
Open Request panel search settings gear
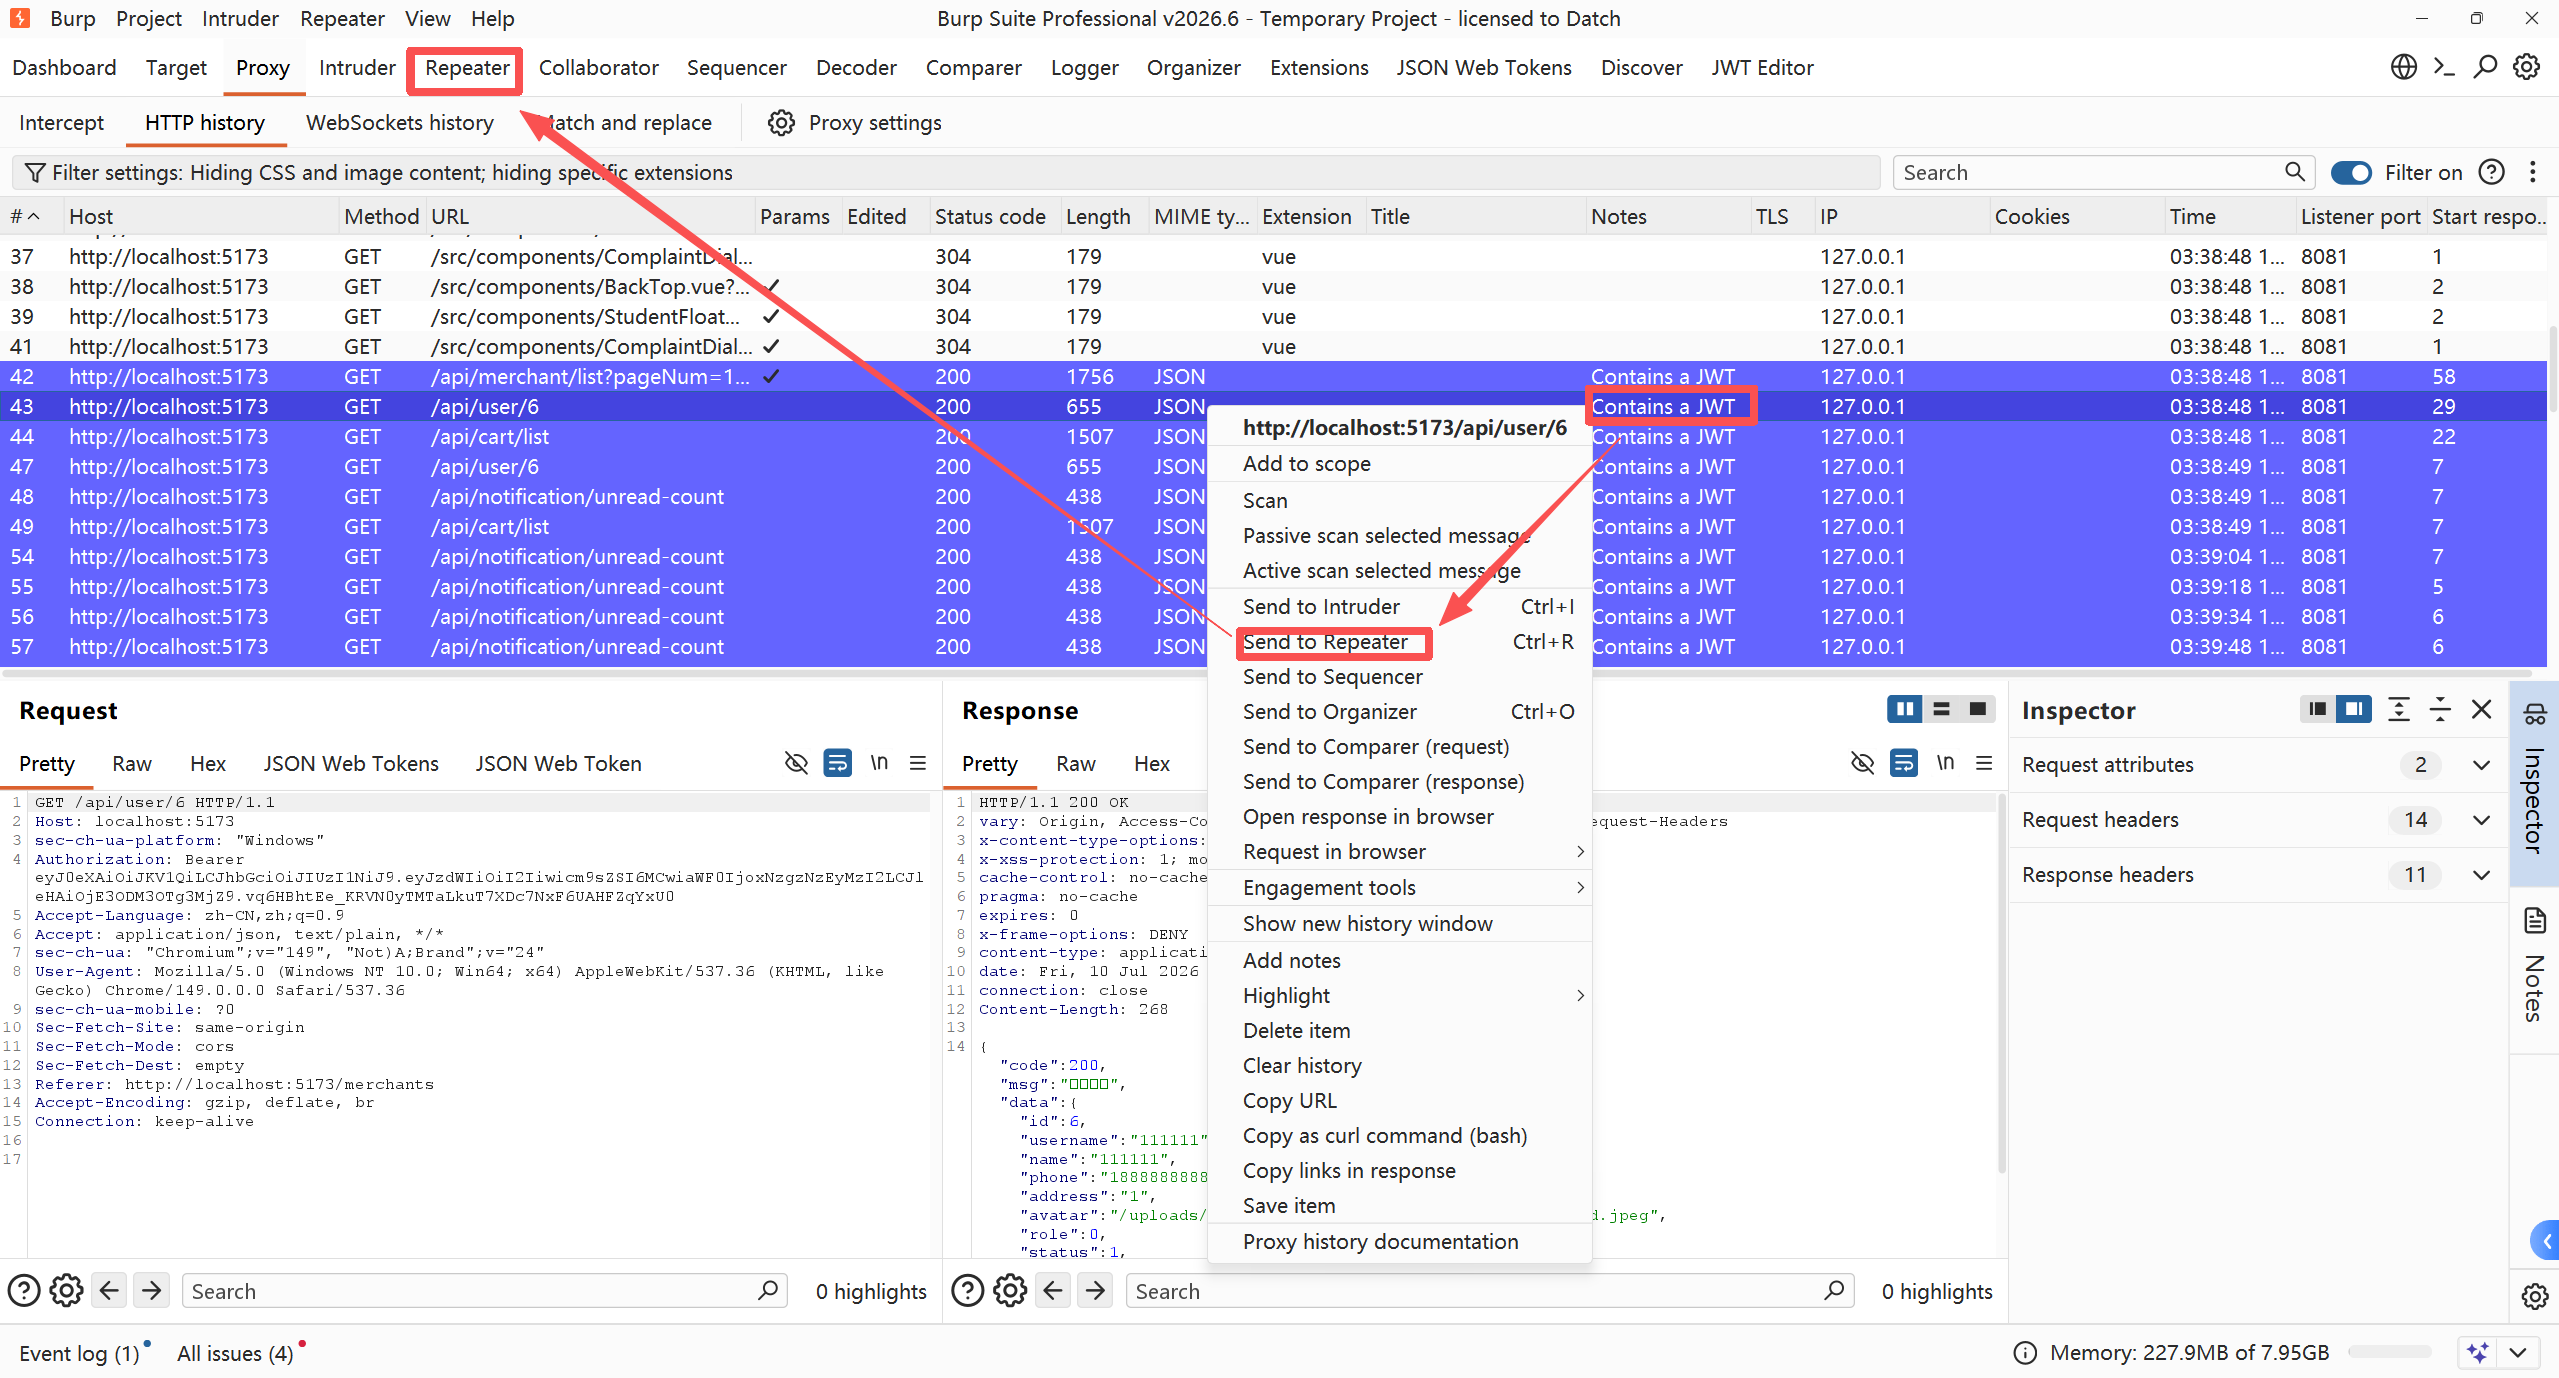point(67,1291)
